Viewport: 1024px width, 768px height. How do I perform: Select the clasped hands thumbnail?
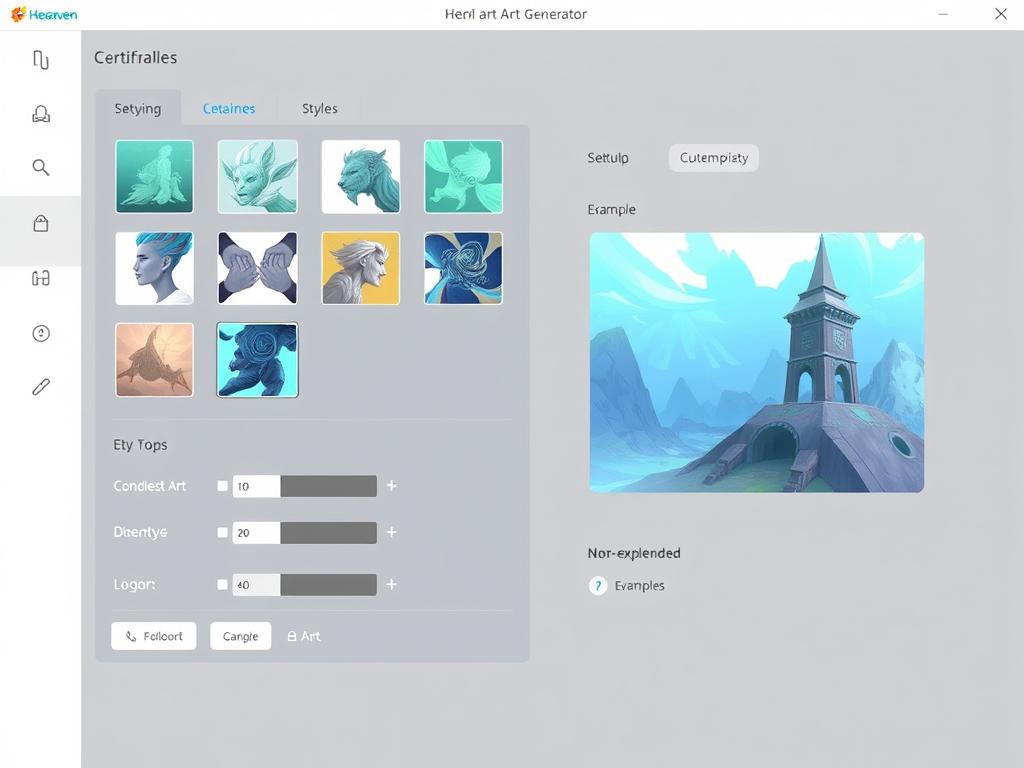point(257,268)
